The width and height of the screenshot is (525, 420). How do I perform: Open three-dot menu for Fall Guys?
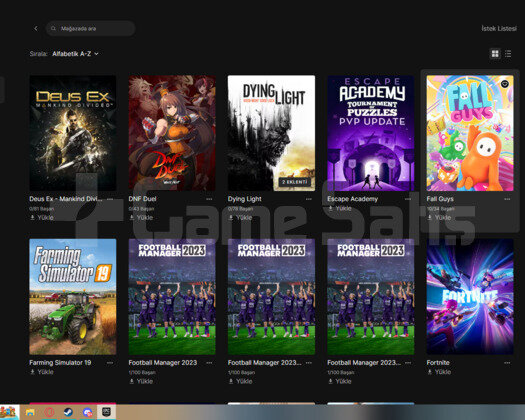pyautogui.click(x=507, y=199)
